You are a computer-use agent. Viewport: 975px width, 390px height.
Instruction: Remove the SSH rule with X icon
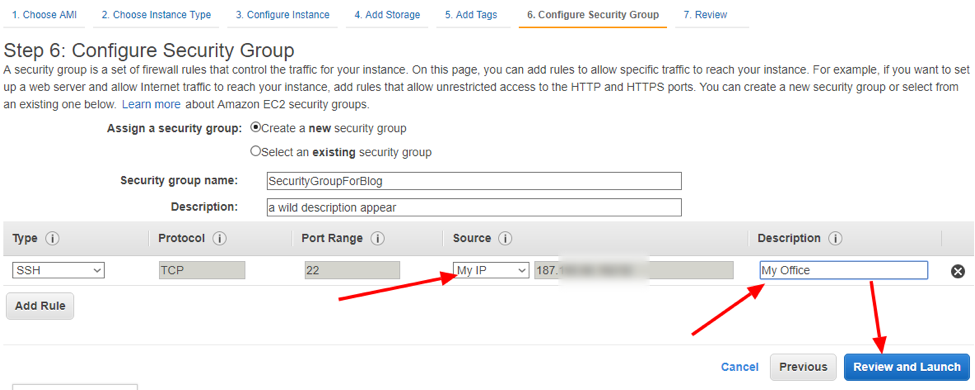click(958, 271)
